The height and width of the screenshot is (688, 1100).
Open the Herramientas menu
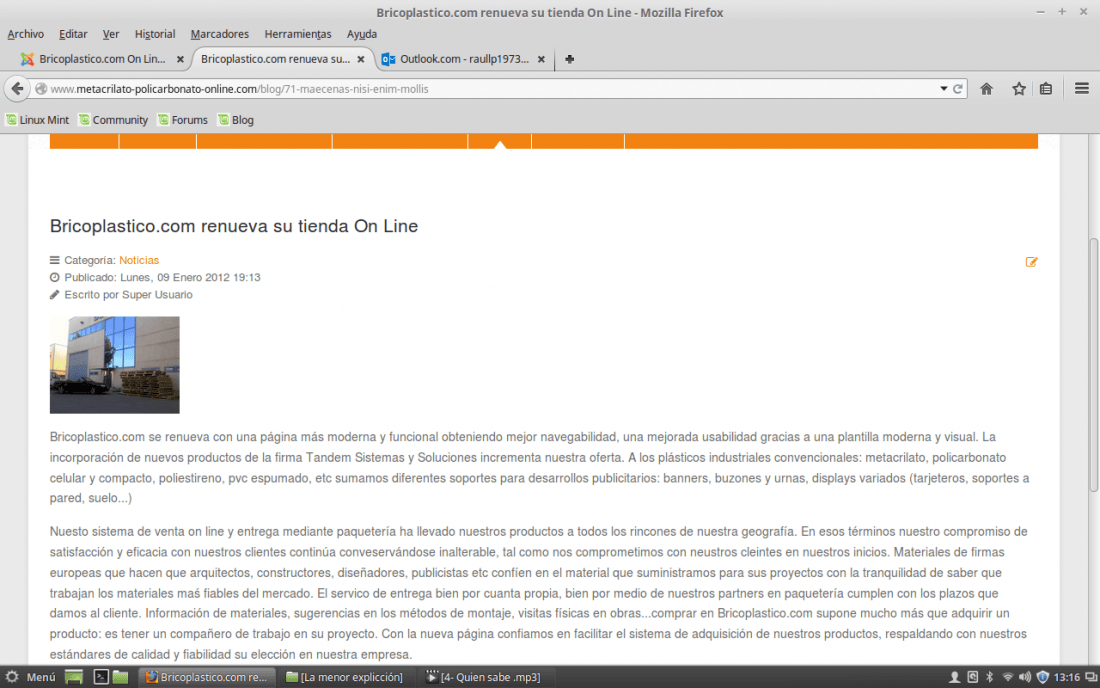pyautogui.click(x=297, y=34)
